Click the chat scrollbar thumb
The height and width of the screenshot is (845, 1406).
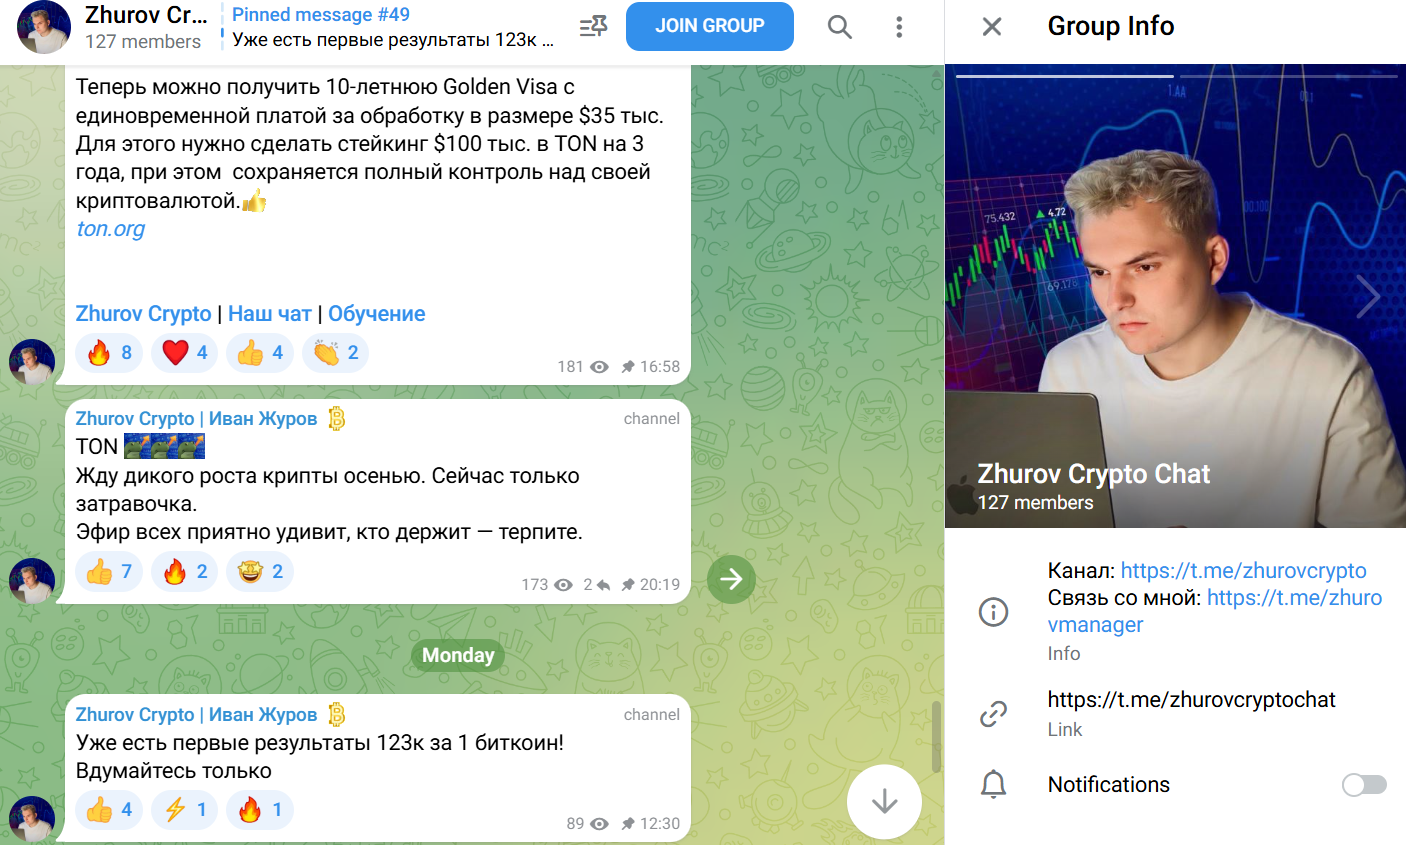(x=936, y=737)
